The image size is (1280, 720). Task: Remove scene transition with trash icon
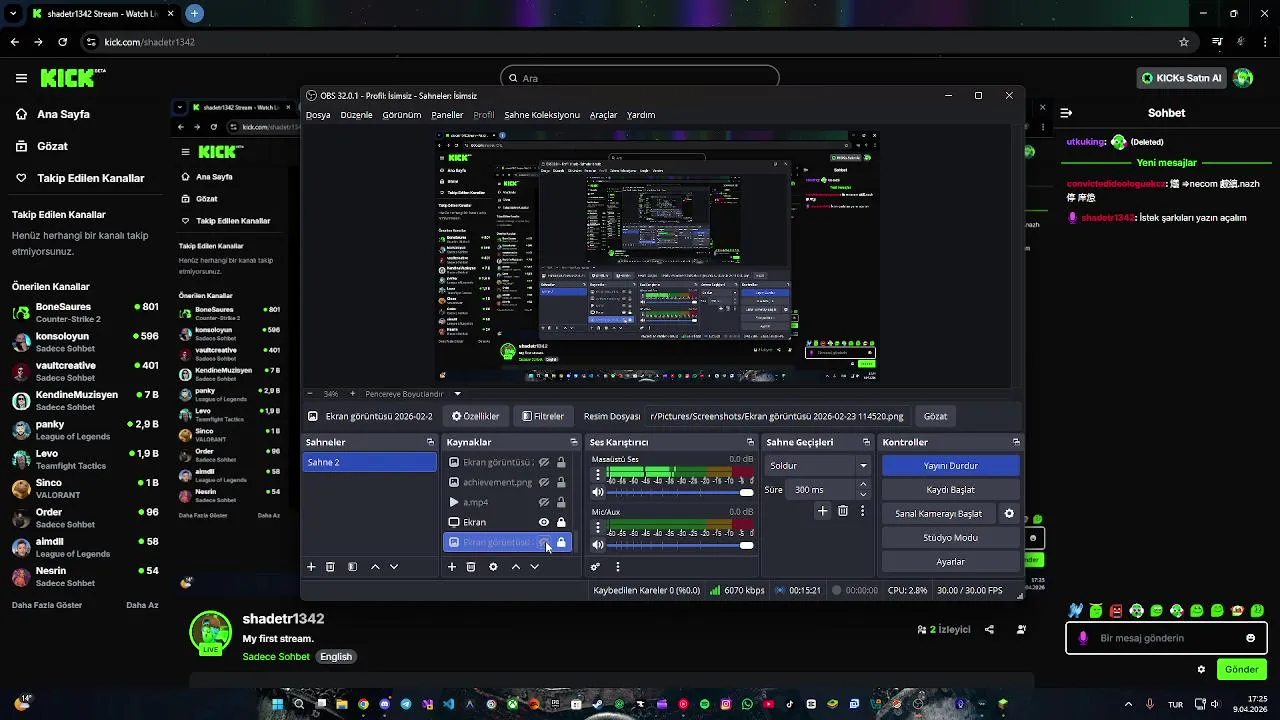click(x=843, y=511)
